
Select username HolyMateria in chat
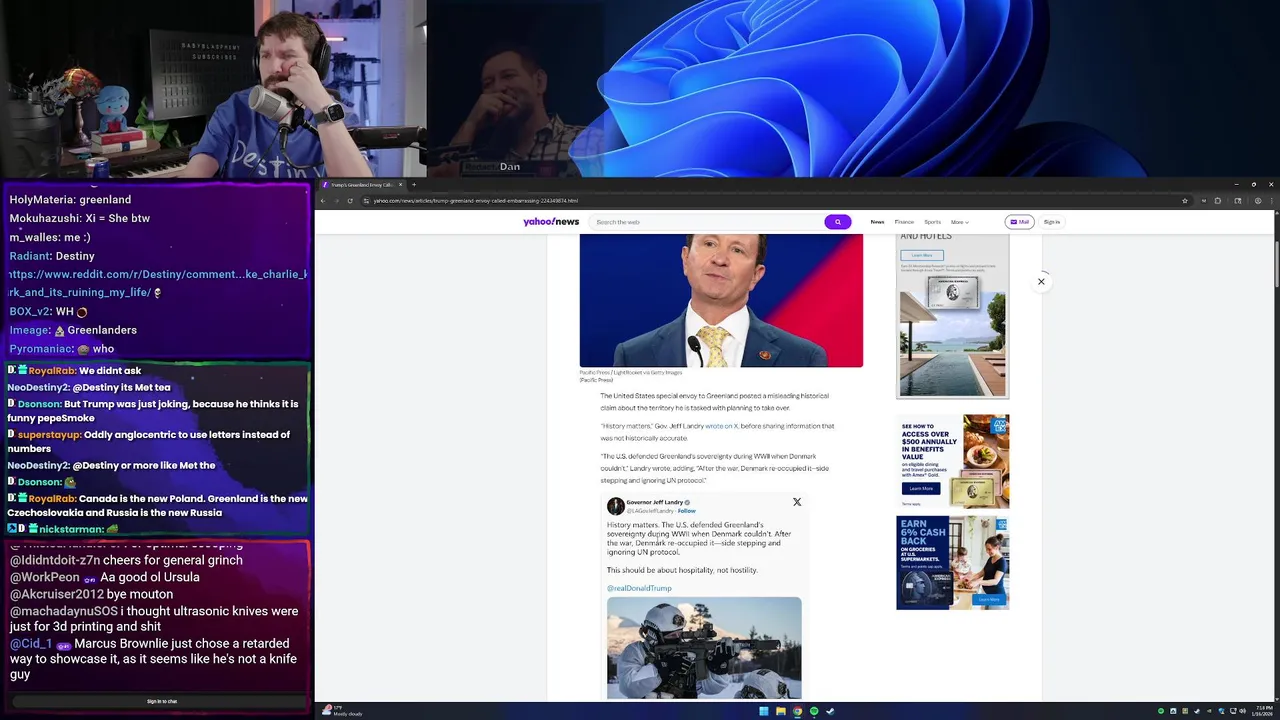coord(42,200)
